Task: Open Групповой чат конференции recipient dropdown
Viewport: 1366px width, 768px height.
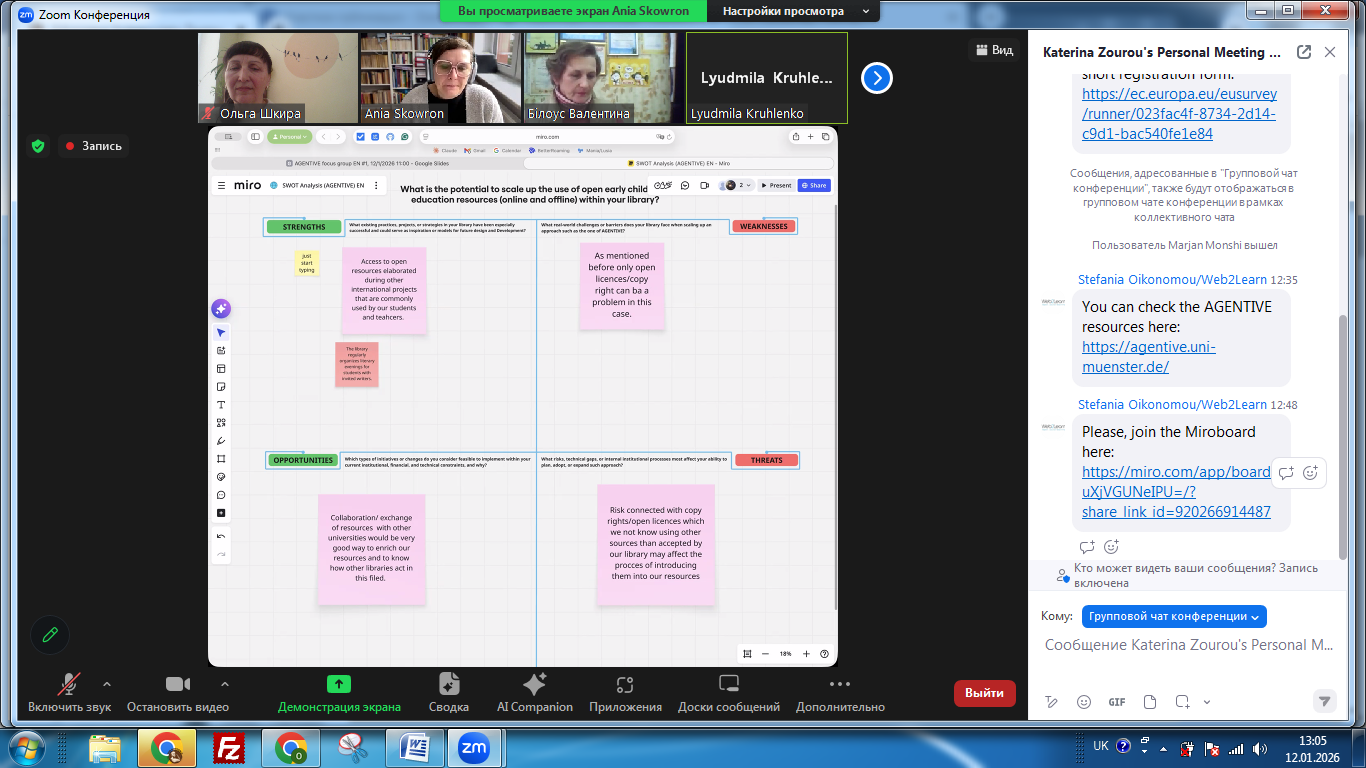Action: (1174, 616)
